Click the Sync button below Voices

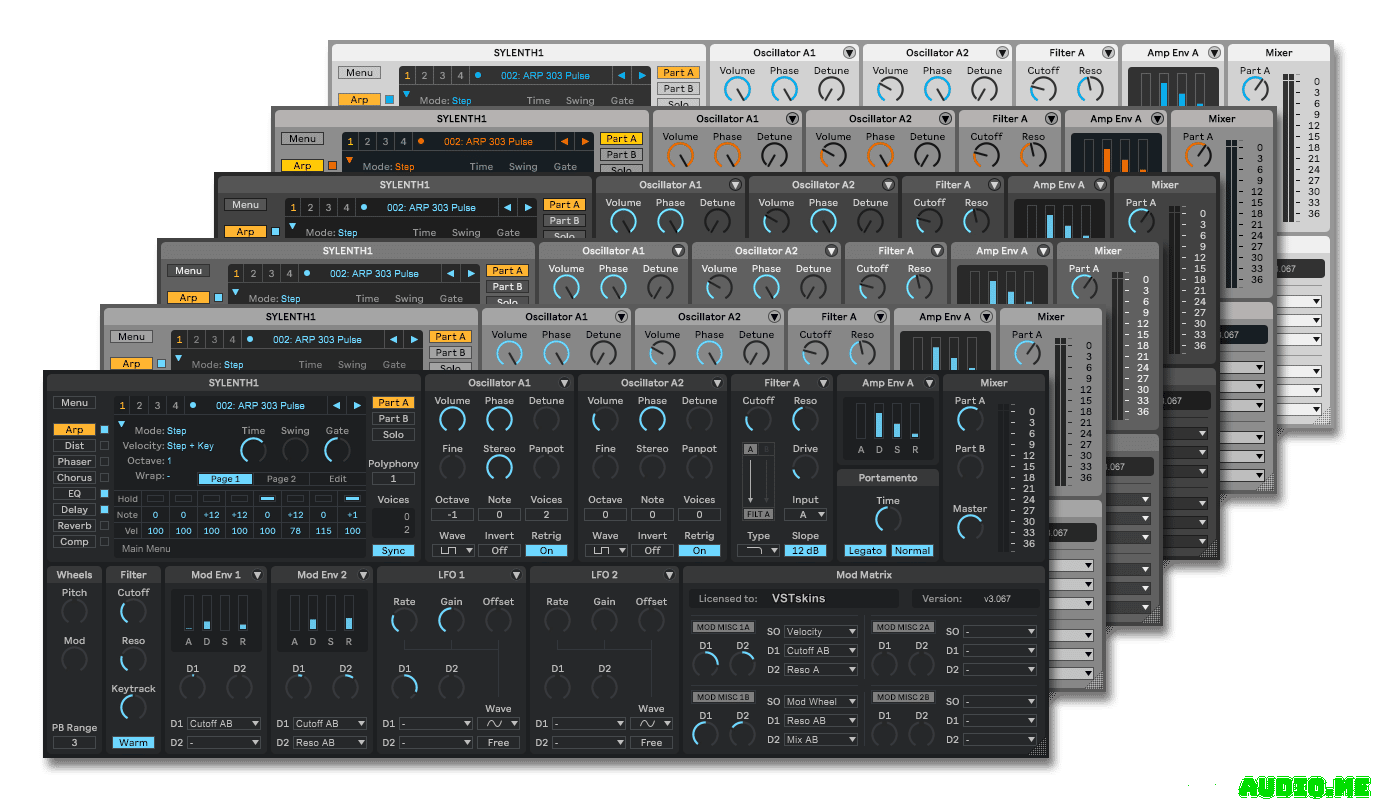393,551
